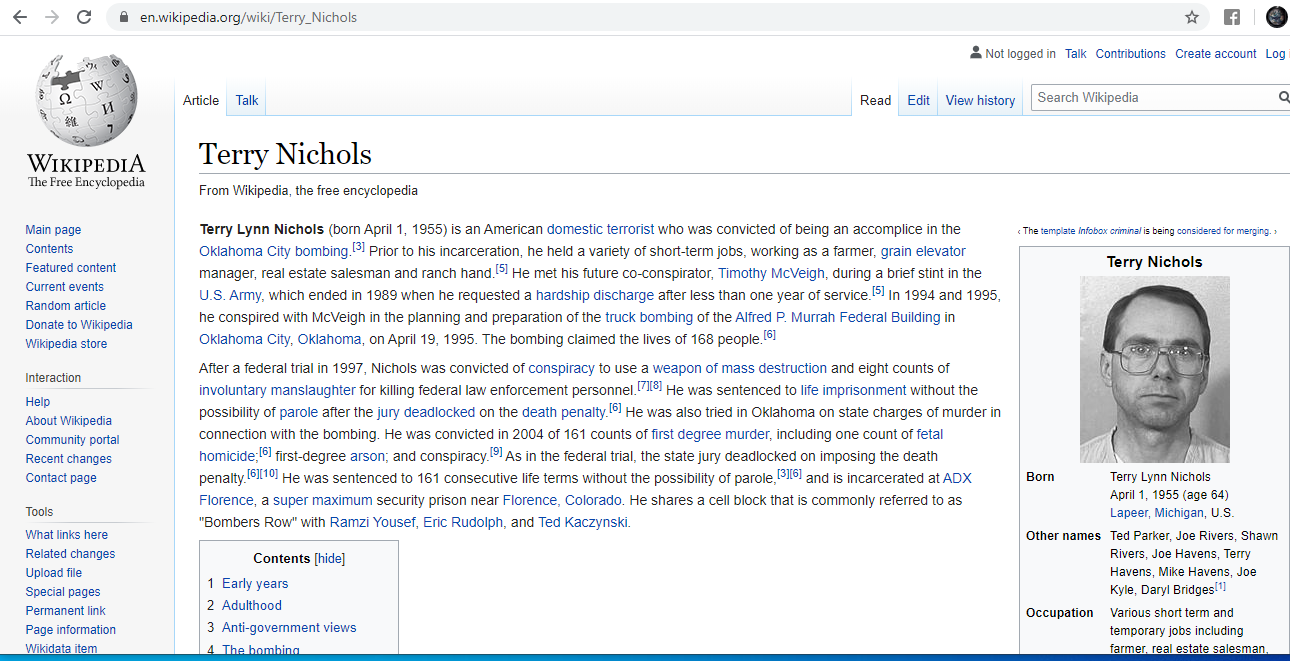Open the Ted Kaczynski link

pos(584,522)
